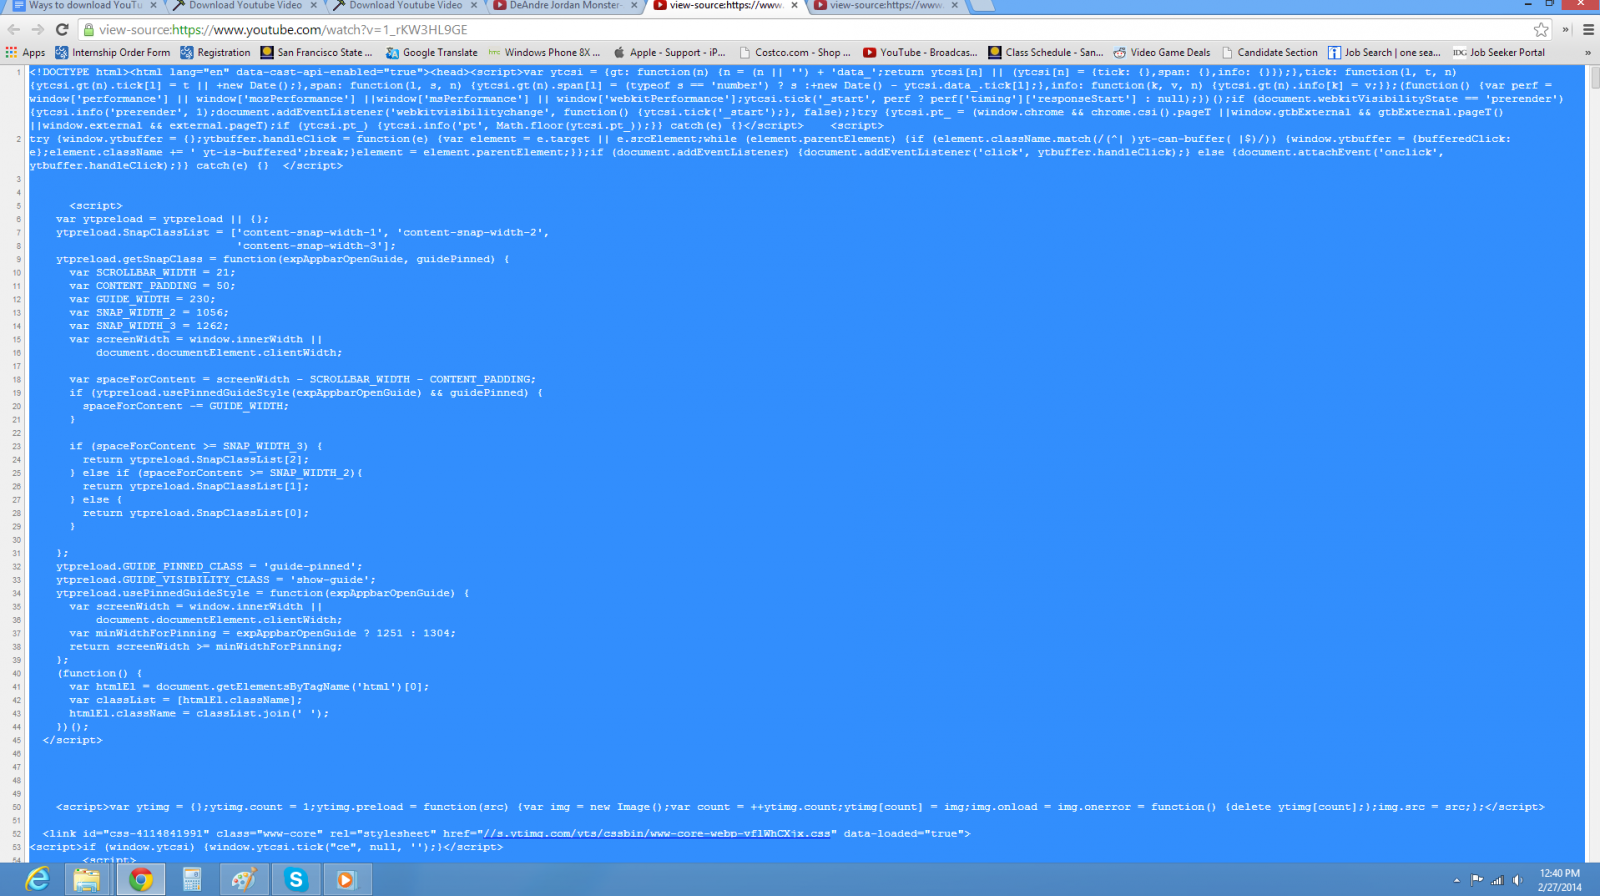Click the browser reload button
1600x896 pixels.
pyautogui.click(x=62, y=30)
